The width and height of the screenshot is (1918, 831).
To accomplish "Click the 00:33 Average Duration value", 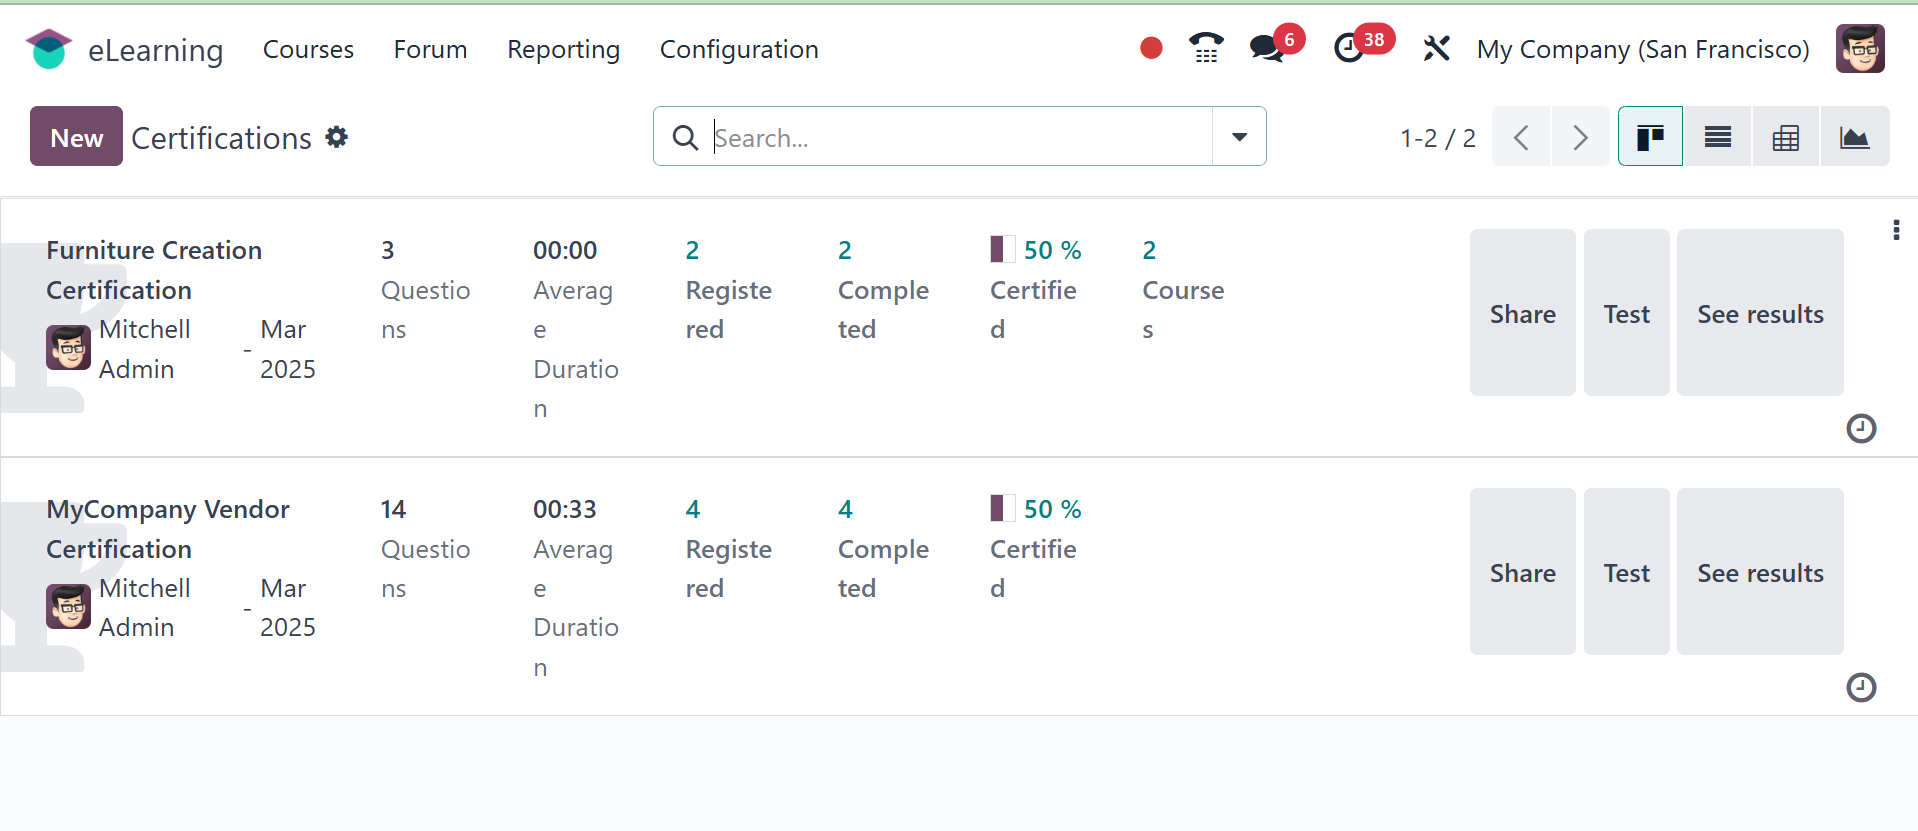I will click(x=565, y=509).
